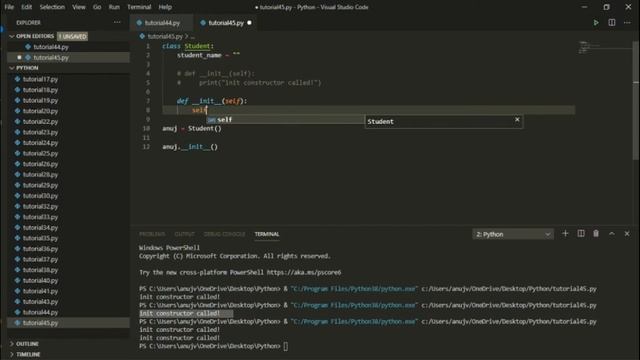Open the File menu
This screenshot has width=640, height=360.
(x=9, y=7)
